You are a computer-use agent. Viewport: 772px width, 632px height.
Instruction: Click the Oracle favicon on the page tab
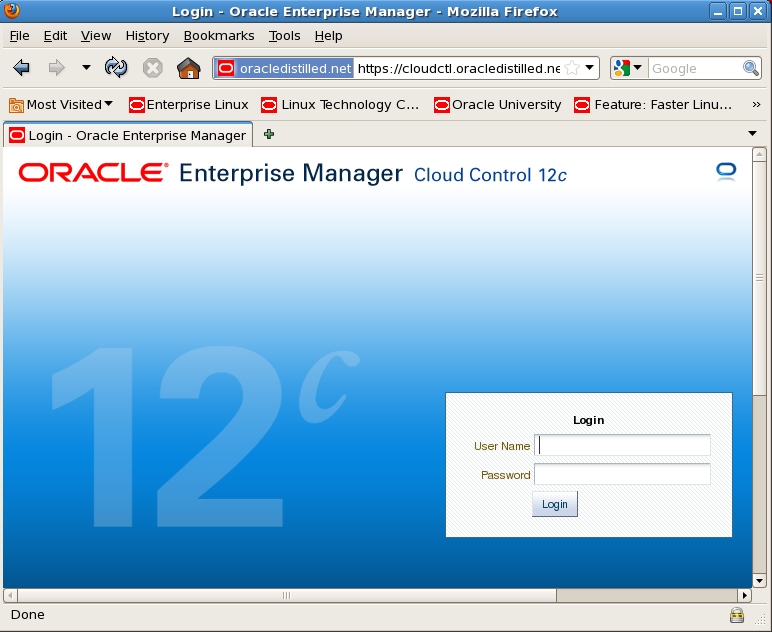pos(17,135)
